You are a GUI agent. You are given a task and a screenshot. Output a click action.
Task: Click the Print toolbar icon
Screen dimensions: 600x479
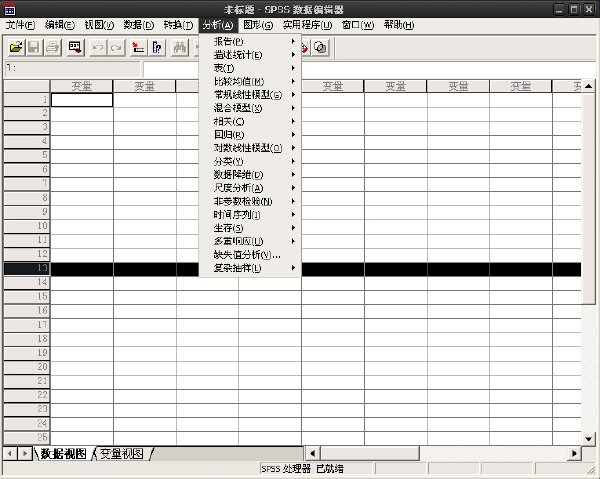click(53, 48)
